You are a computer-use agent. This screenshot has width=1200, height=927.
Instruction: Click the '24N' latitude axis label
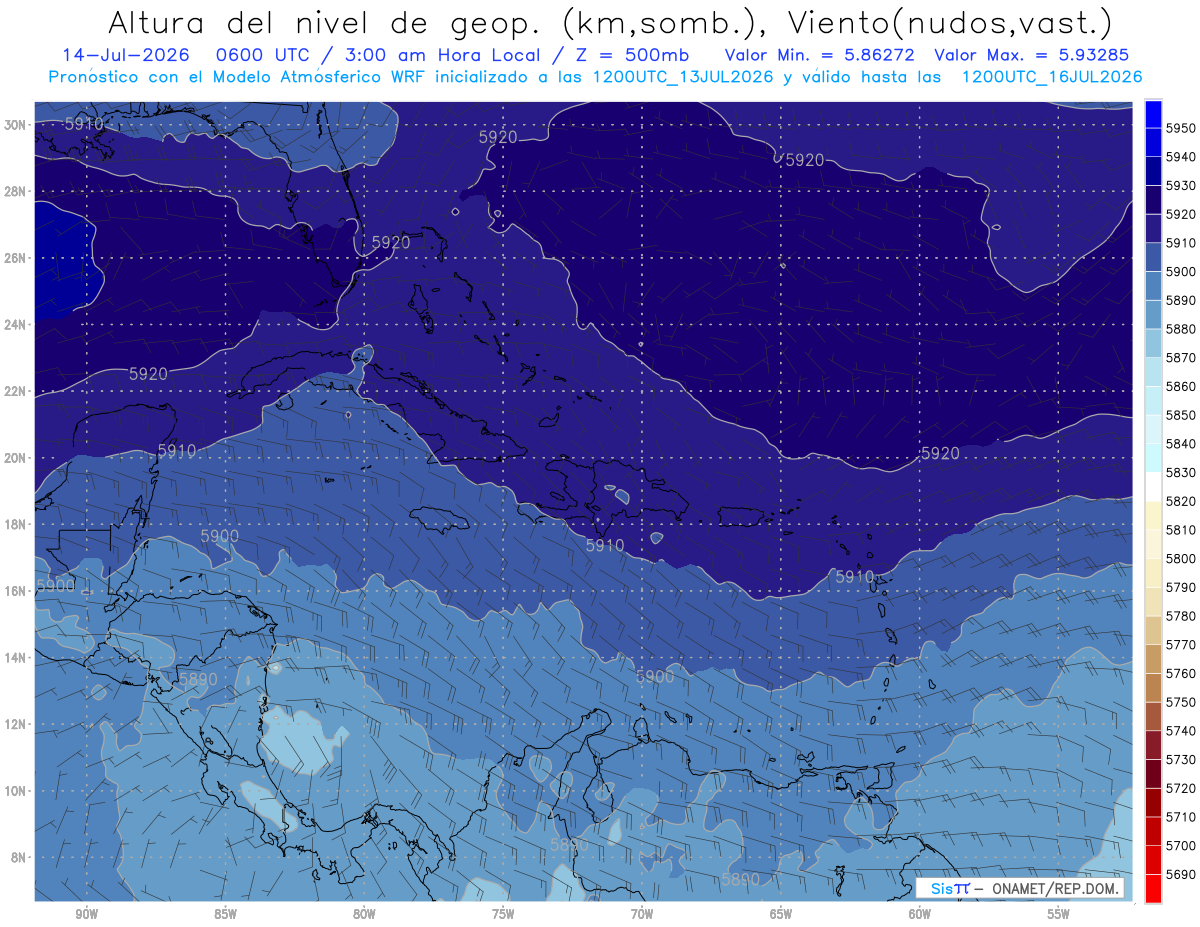[15, 325]
